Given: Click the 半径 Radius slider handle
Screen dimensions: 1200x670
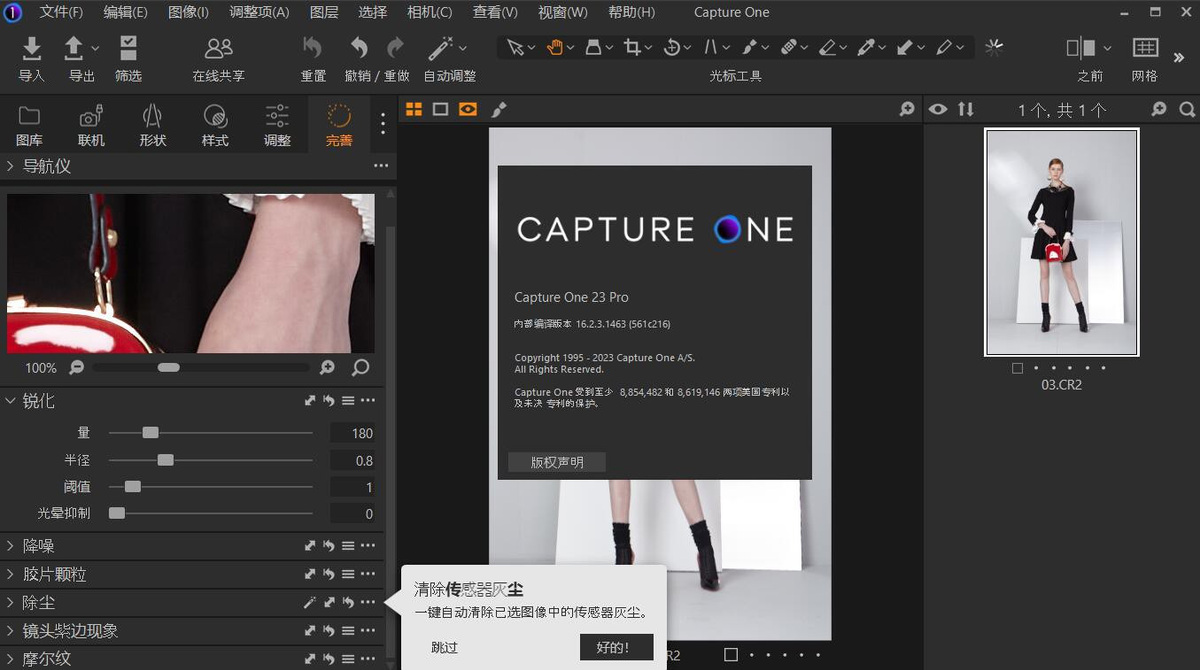Looking at the screenshot, I should [x=166, y=460].
